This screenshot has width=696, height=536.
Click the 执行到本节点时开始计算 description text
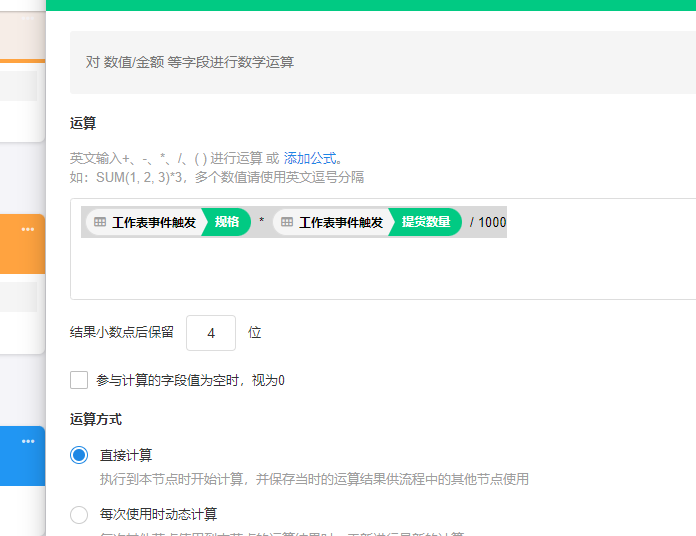pos(314,479)
